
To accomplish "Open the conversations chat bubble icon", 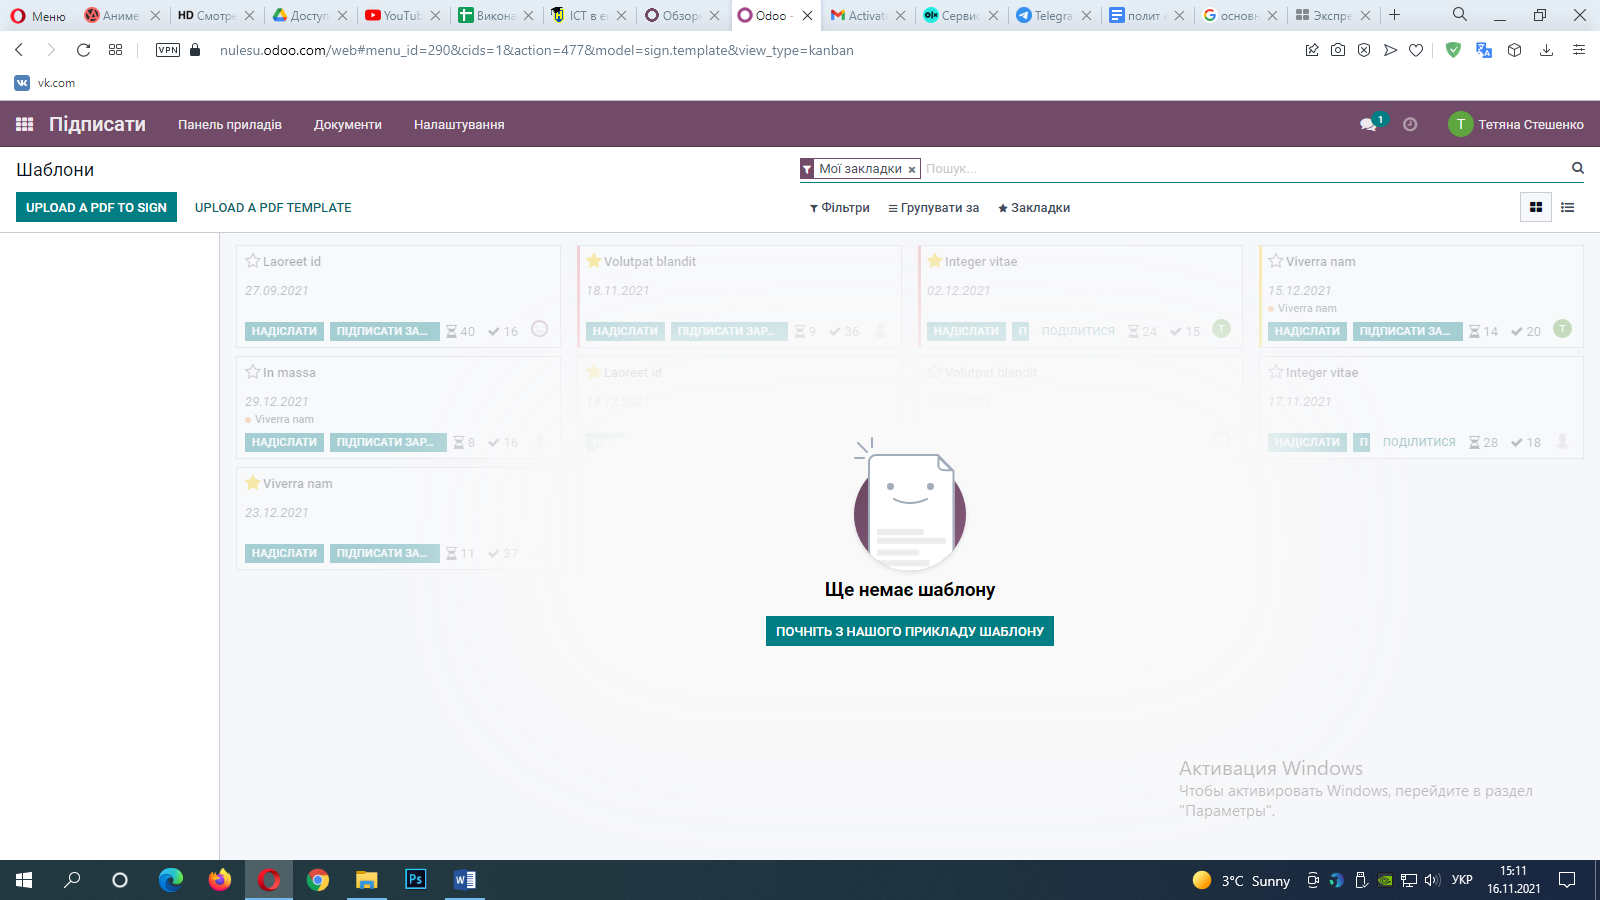I will (x=1368, y=125).
